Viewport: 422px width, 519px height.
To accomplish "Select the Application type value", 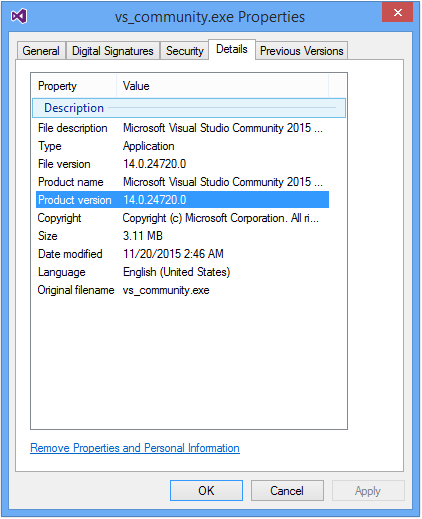I will pos(149,146).
